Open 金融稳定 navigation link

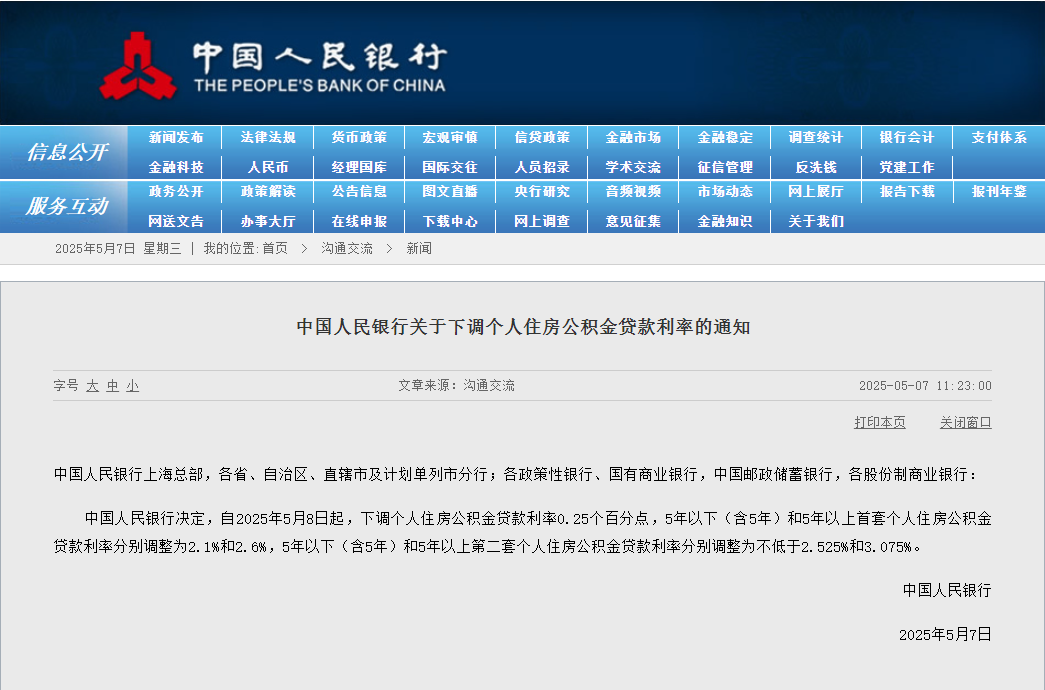click(x=725, y=137)
